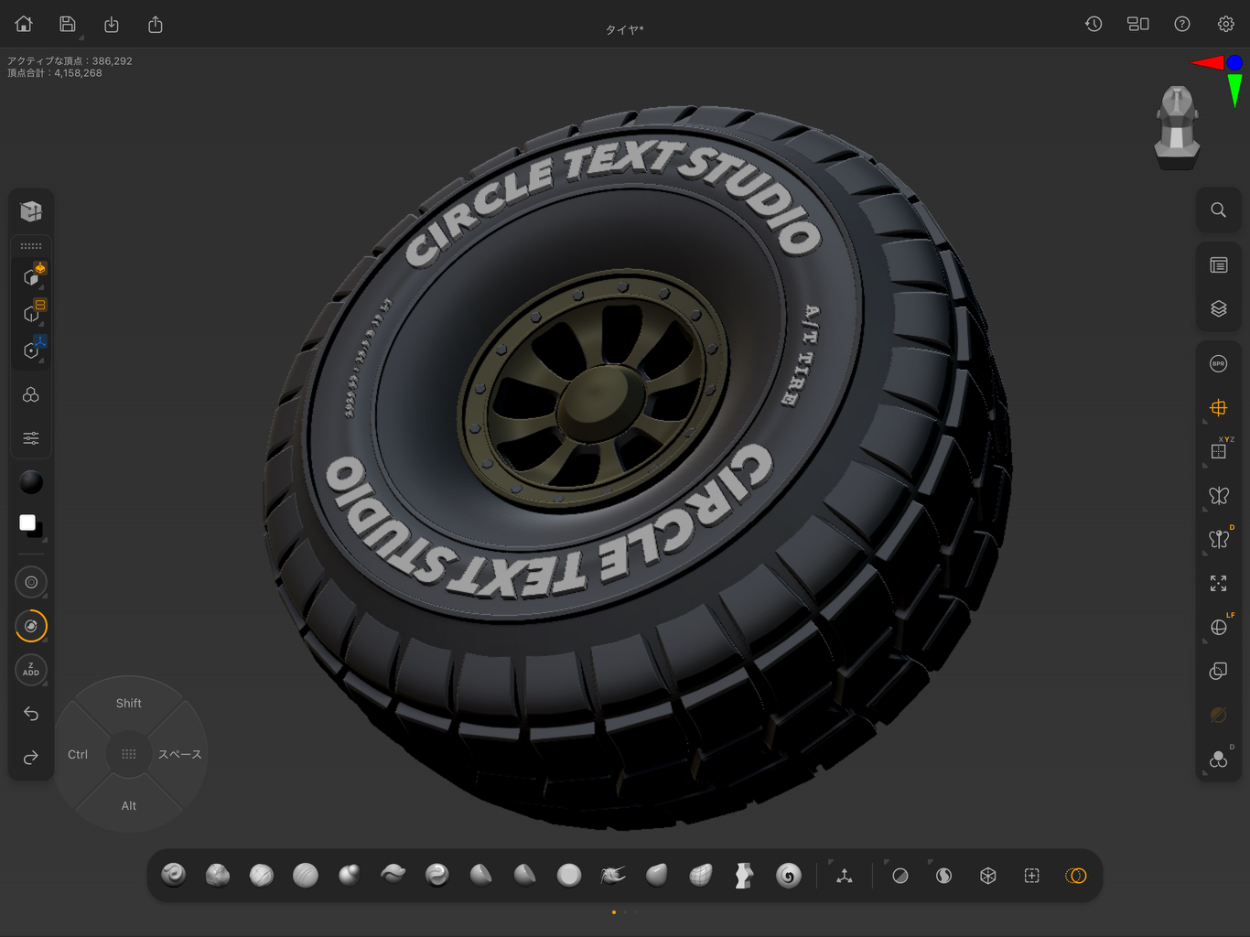The image size is (1250, 937).
Task: Open the undo history clock icon
Action: (1093, 24)
